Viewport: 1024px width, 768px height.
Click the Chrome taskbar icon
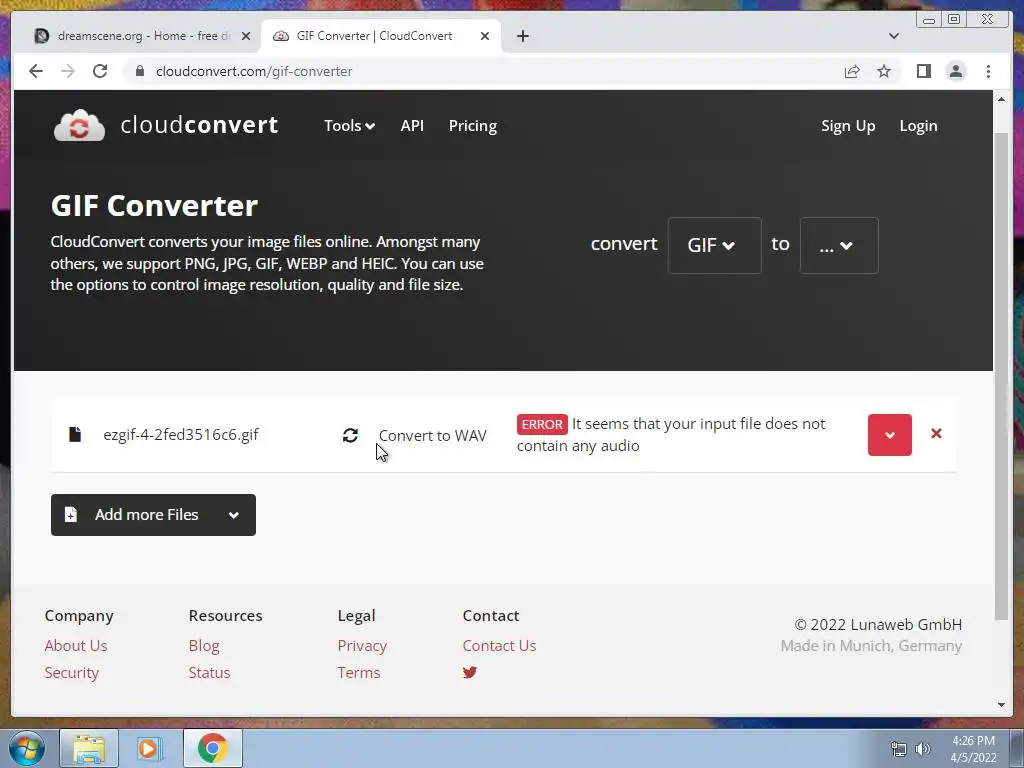pos(212,748)
